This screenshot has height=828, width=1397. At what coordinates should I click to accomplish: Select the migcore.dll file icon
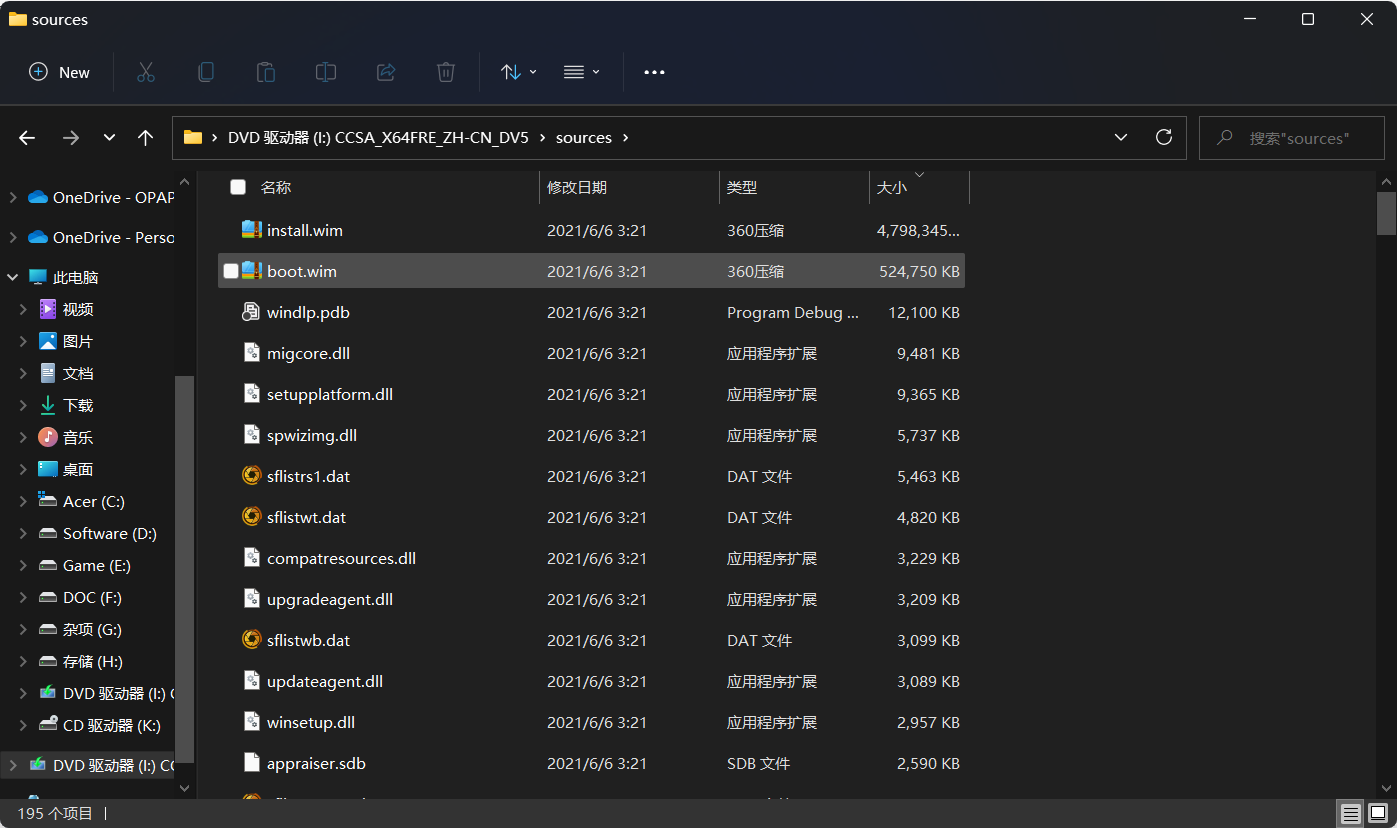(x=252, y=353)
